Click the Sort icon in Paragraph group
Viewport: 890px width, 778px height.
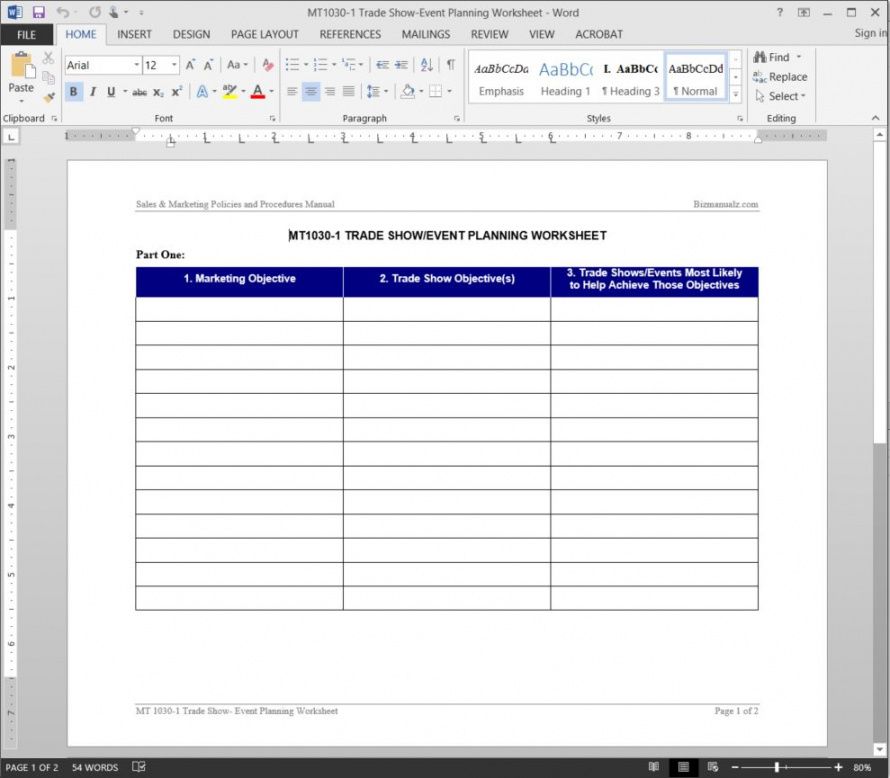427,65
